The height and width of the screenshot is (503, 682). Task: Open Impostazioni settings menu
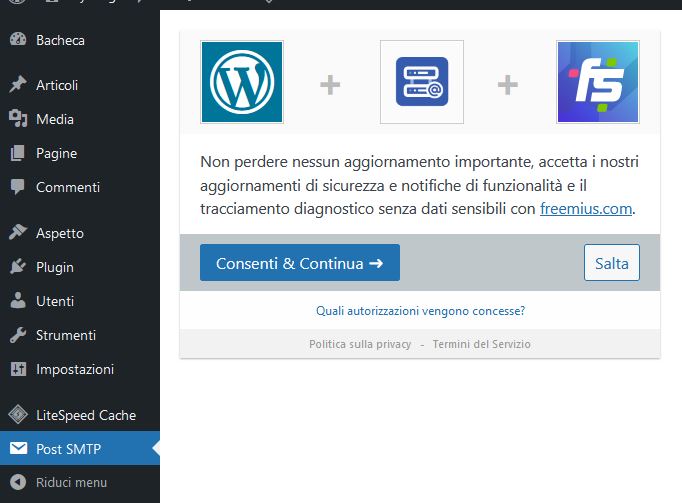tap(80, 369)
